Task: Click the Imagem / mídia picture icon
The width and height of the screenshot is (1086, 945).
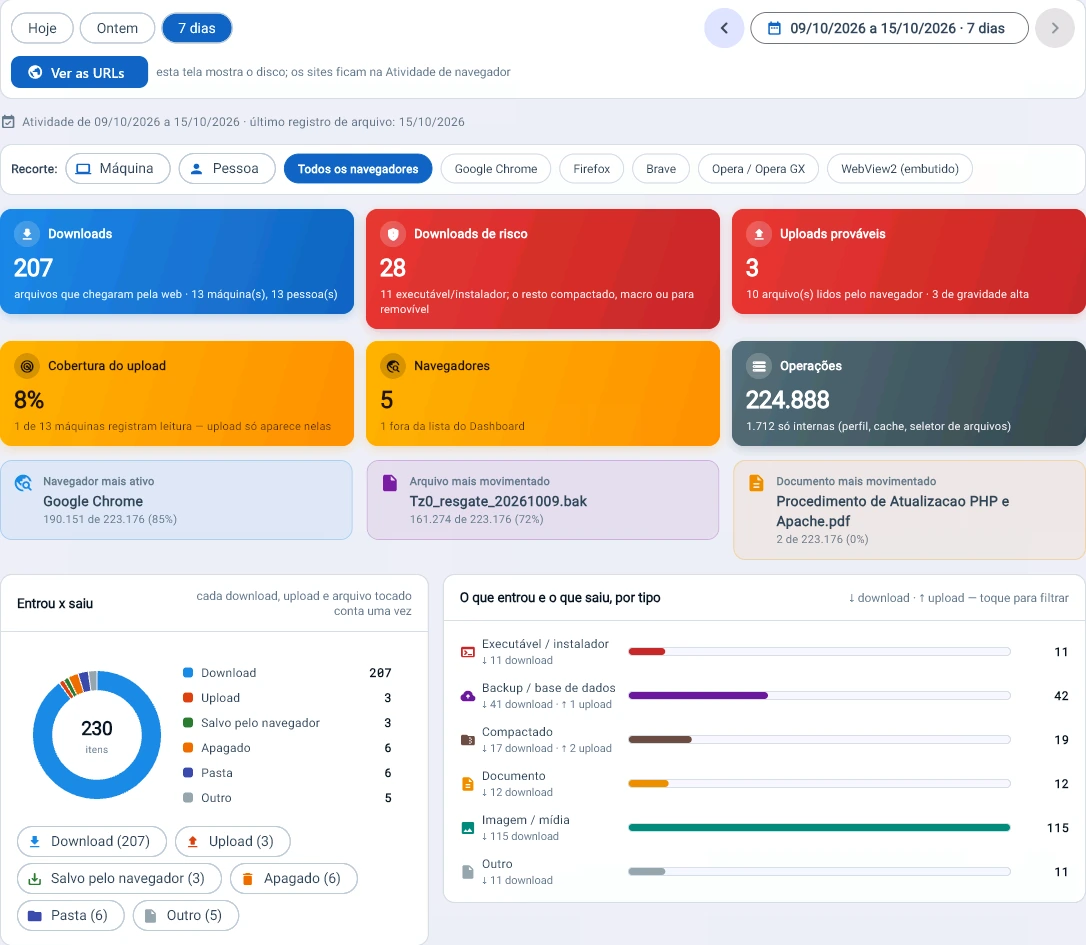Action: (x=468, y=828)
